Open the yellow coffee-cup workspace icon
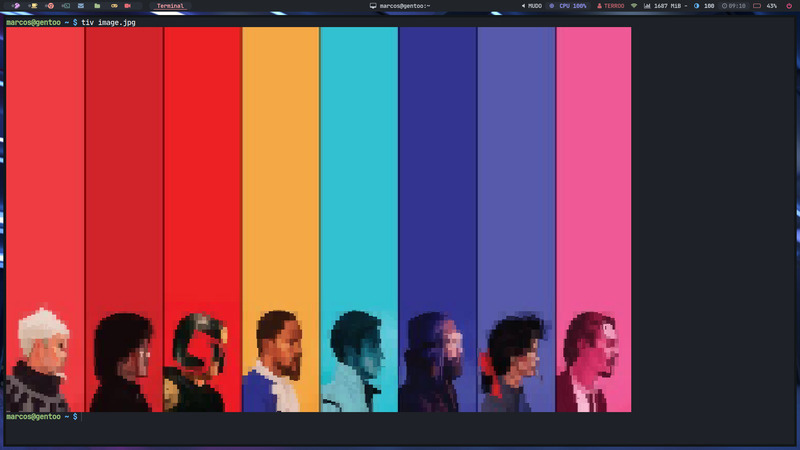The width and height of the screenshot is (800, 450). (34, 6)
